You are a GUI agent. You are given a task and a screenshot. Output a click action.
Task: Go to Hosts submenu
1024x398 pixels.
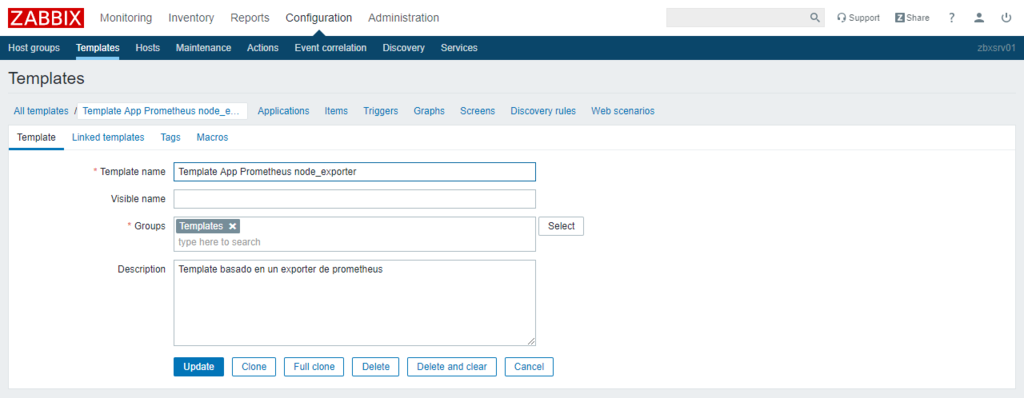click(x=148, y=48)
